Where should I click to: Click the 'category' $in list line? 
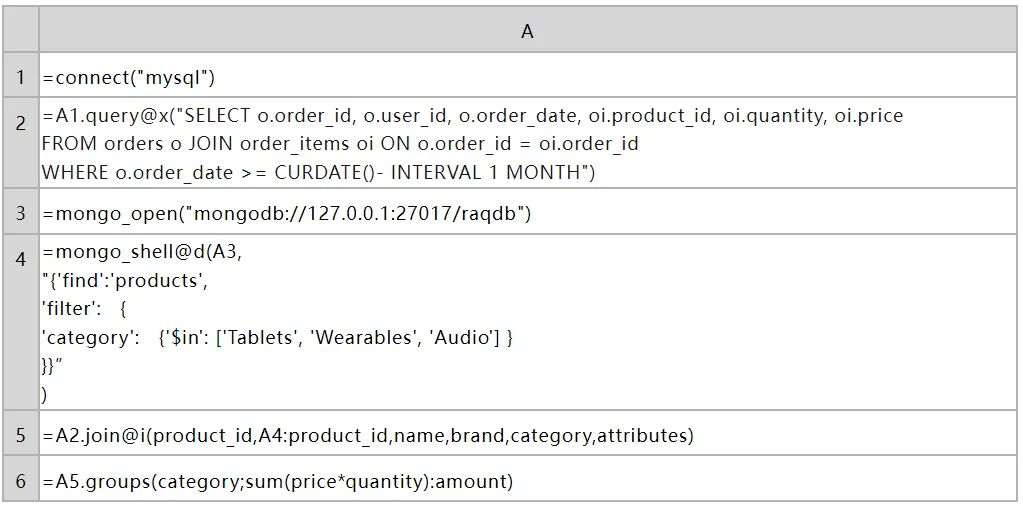277,338
